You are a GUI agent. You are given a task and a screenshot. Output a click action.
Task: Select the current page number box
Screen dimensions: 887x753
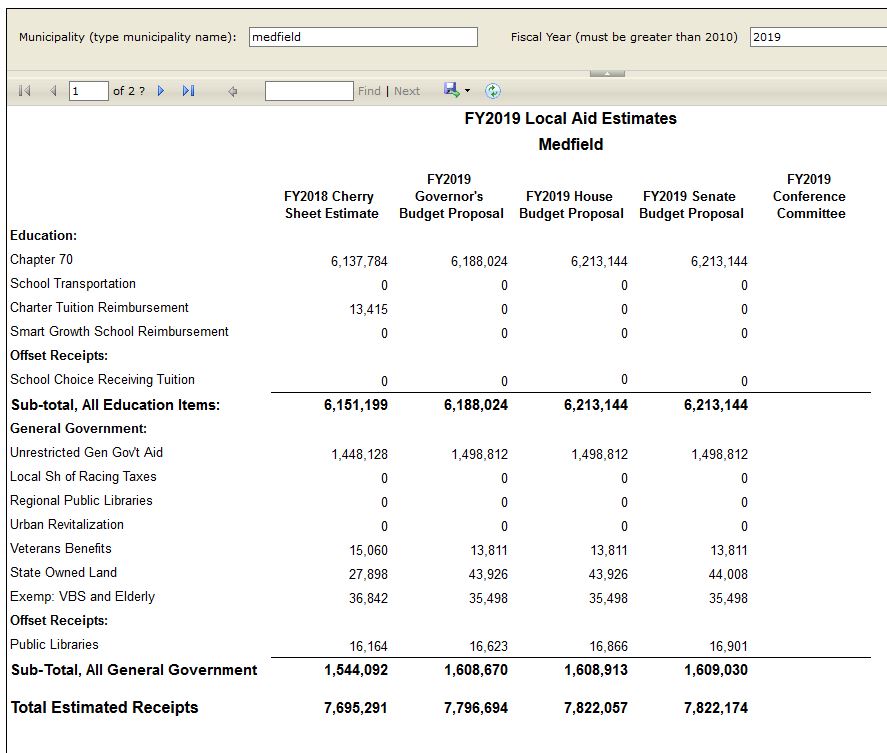89,91
